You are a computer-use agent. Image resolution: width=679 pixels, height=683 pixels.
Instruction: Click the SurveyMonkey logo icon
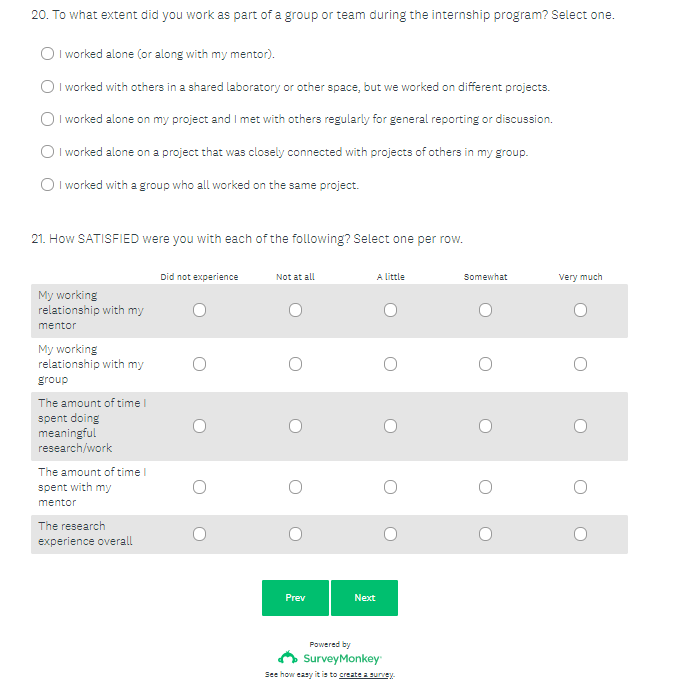click(x=287, y=658)
